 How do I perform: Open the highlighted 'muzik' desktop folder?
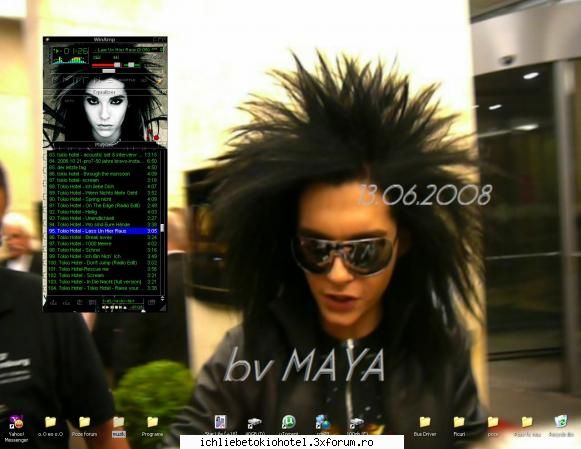point(119,426)
